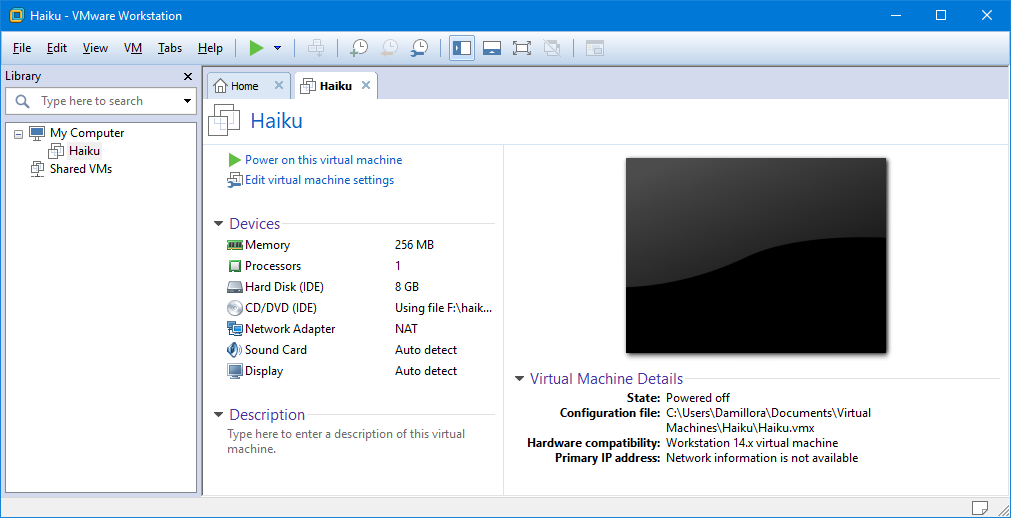The image size is (1011, 518).
Task: Open the VM menu
Action: click(x=133, y=48)
